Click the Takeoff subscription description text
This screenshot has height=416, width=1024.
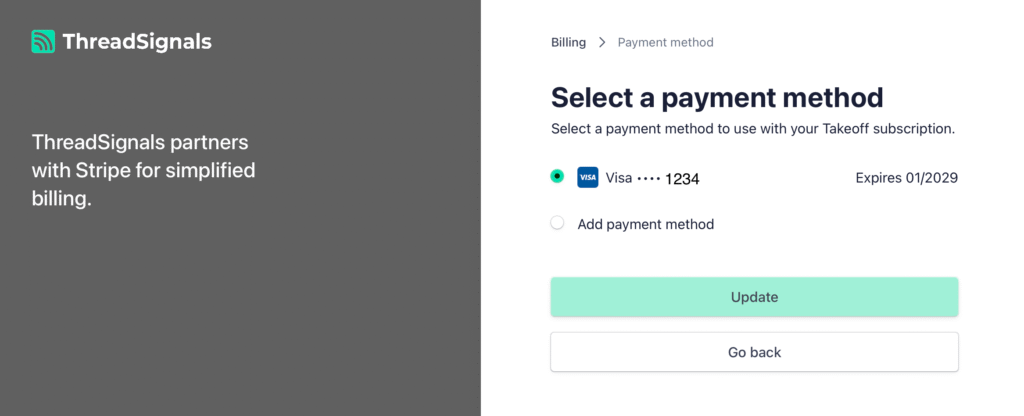(754, 129)
